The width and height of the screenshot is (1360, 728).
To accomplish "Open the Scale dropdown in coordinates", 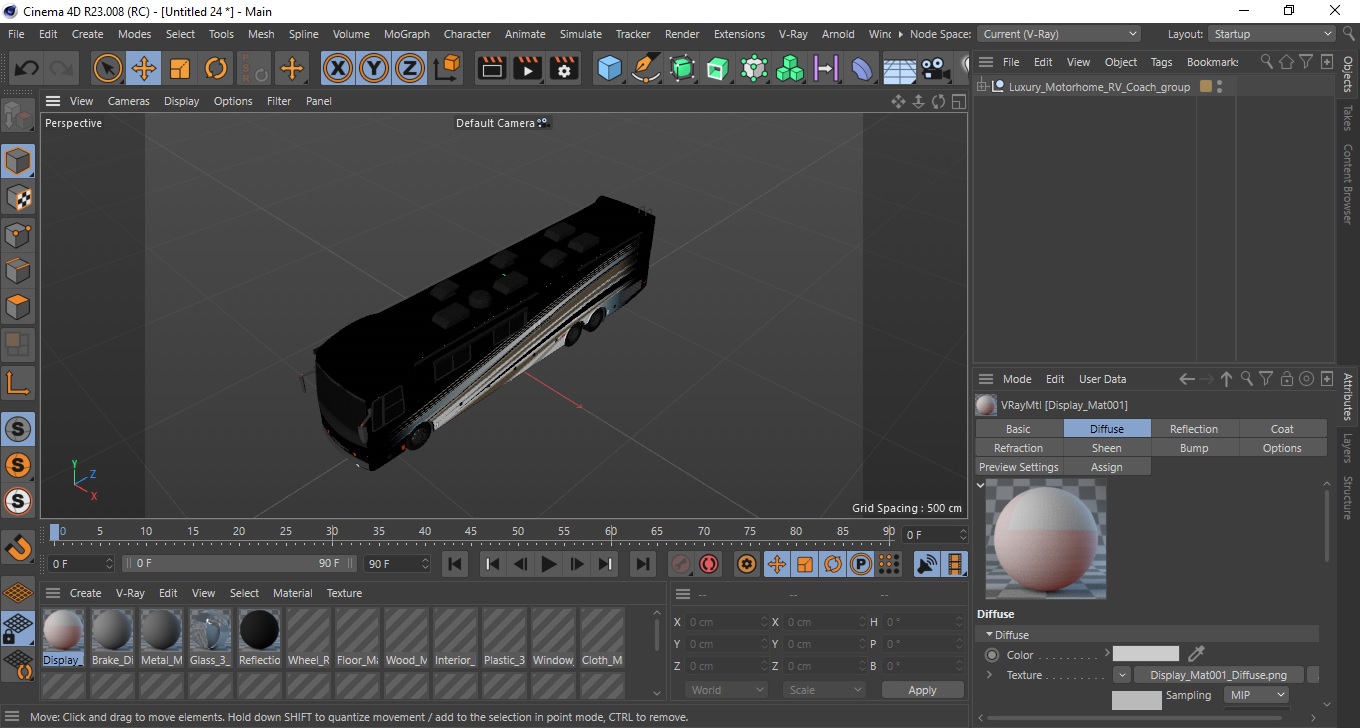I will [x=824, y=690].
